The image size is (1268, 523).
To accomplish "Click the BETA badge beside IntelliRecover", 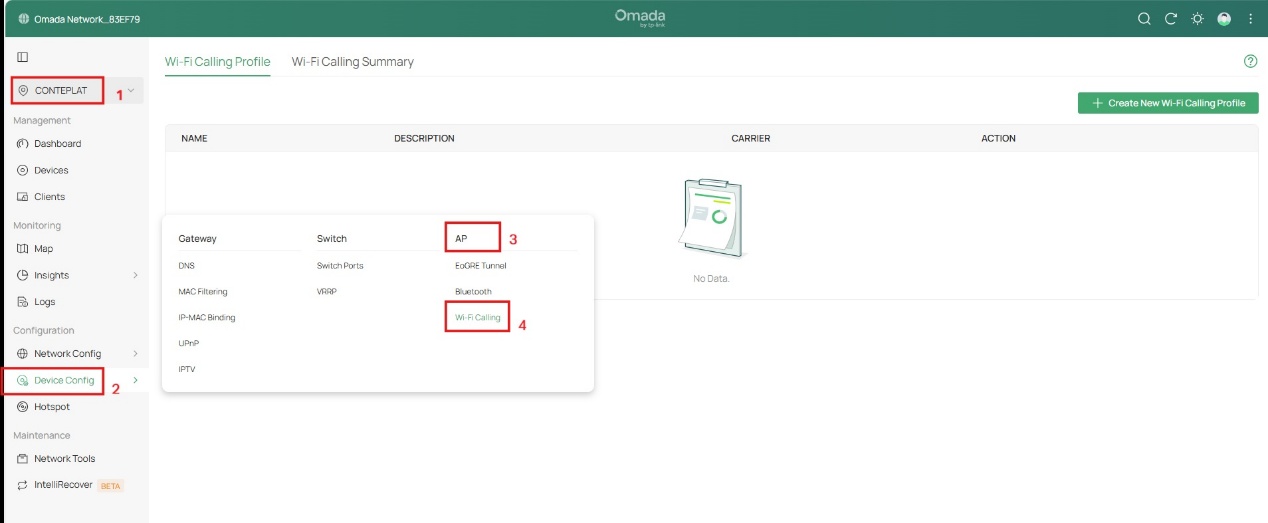I will pos(110,486).
